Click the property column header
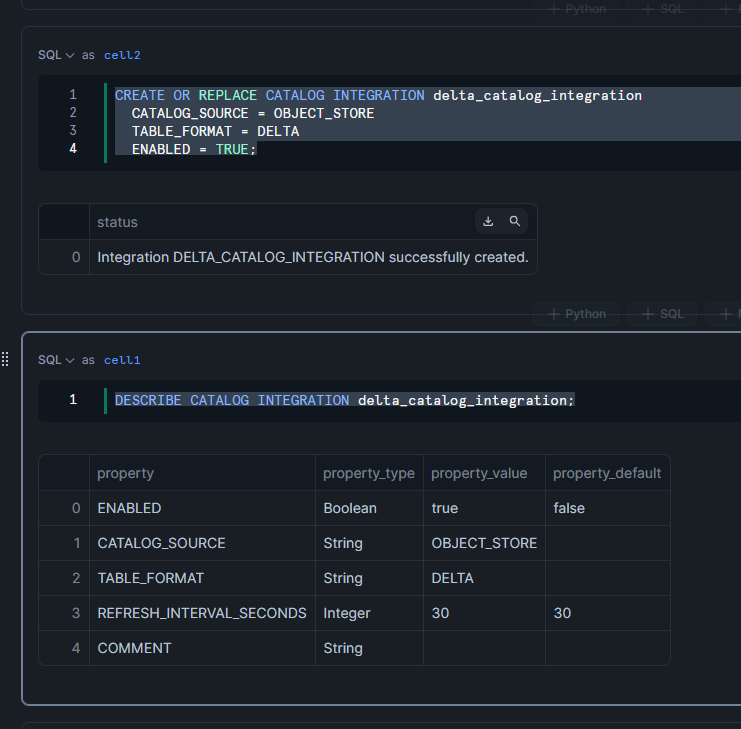This screenshot has width=741, height=729. [x=202, y=473]
